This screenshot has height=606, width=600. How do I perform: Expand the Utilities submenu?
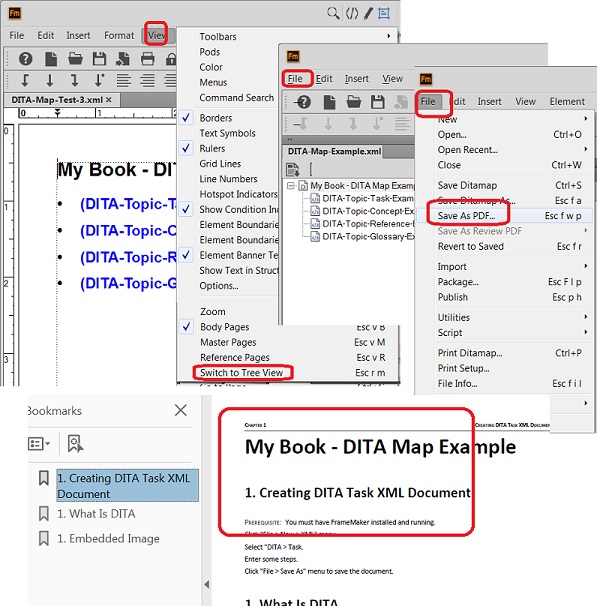tap(586, 317)
